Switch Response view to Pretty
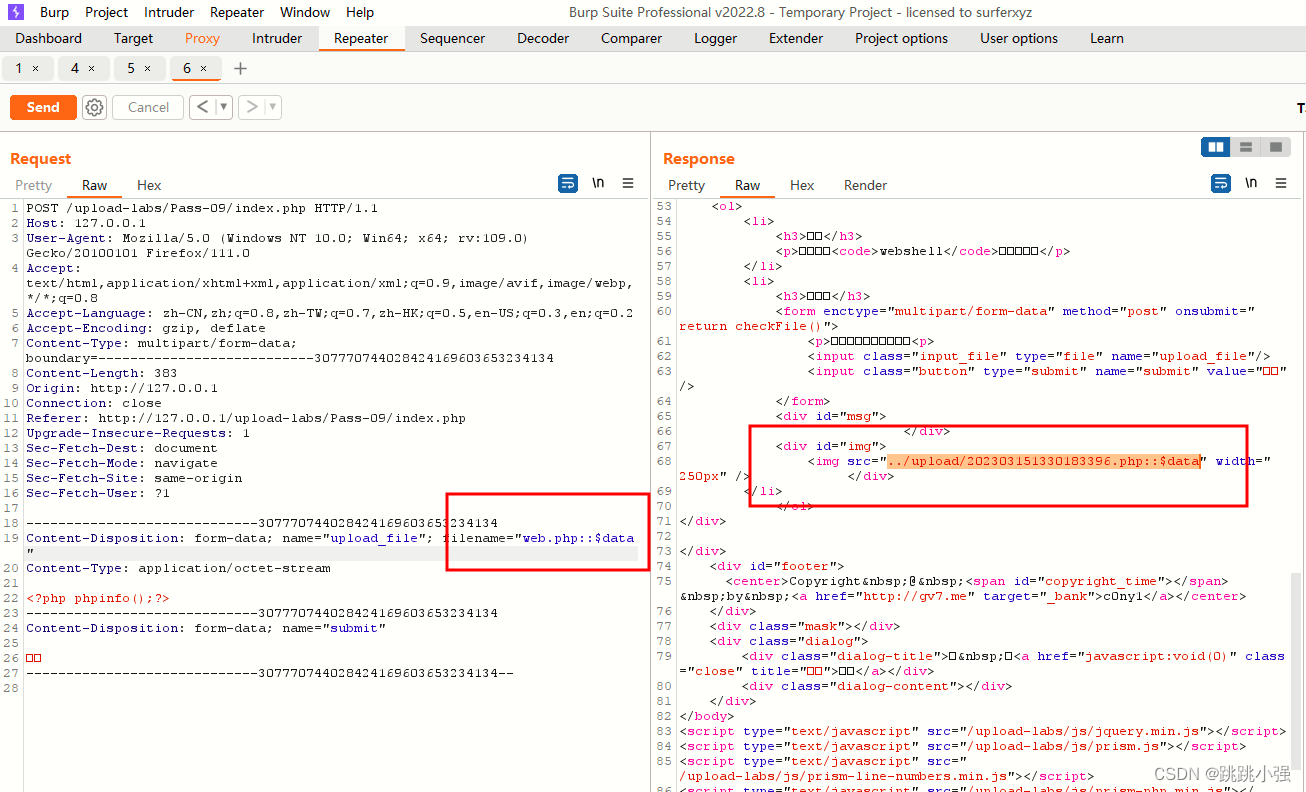1306x792 pixels. [686, 185]
